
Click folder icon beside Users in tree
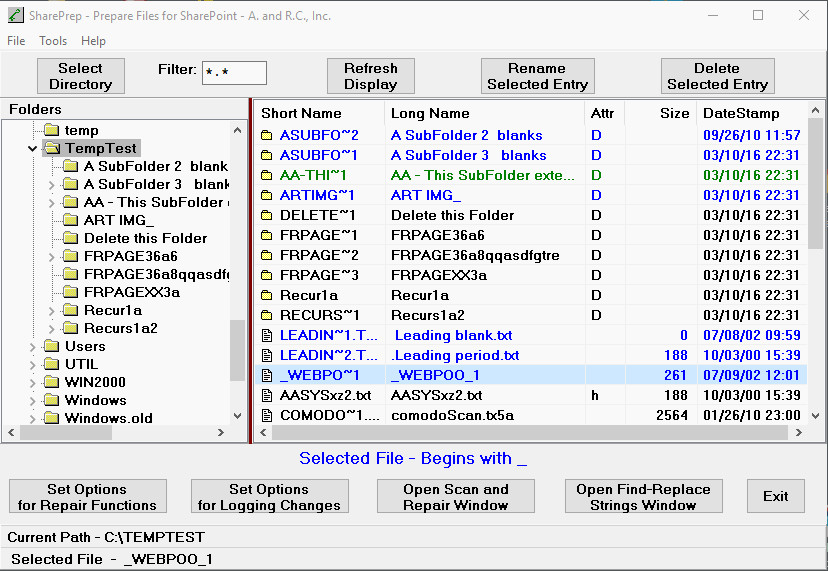(52, 347)
